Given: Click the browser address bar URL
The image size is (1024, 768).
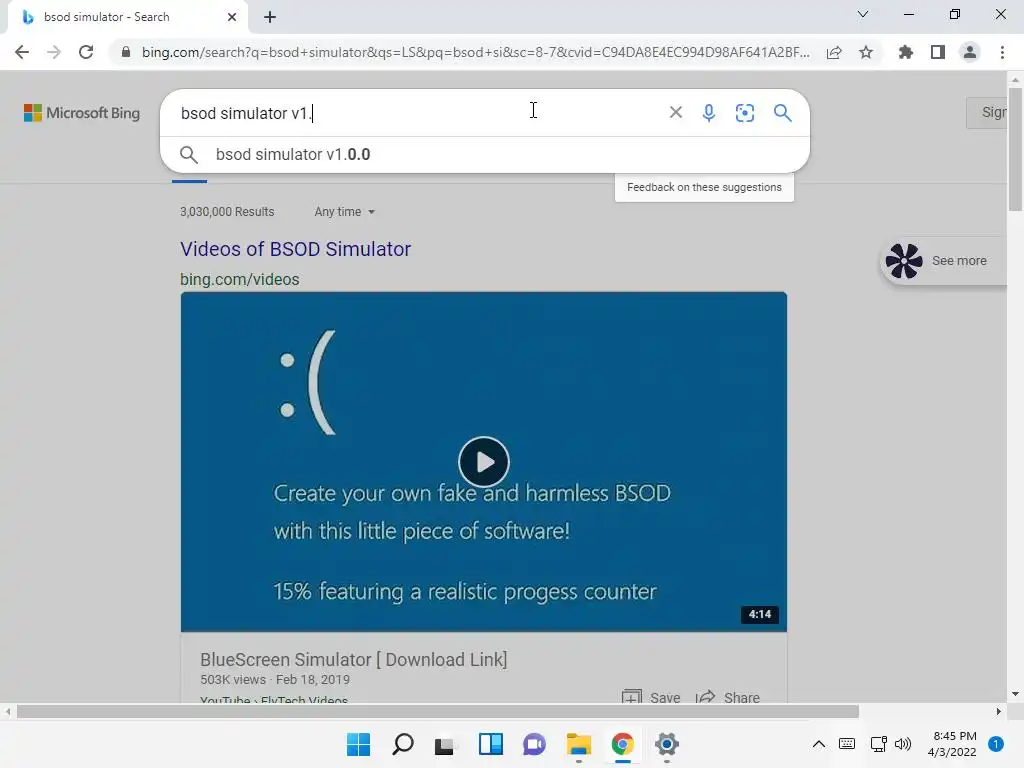Looking at the screenshot, I should (475, 52).
